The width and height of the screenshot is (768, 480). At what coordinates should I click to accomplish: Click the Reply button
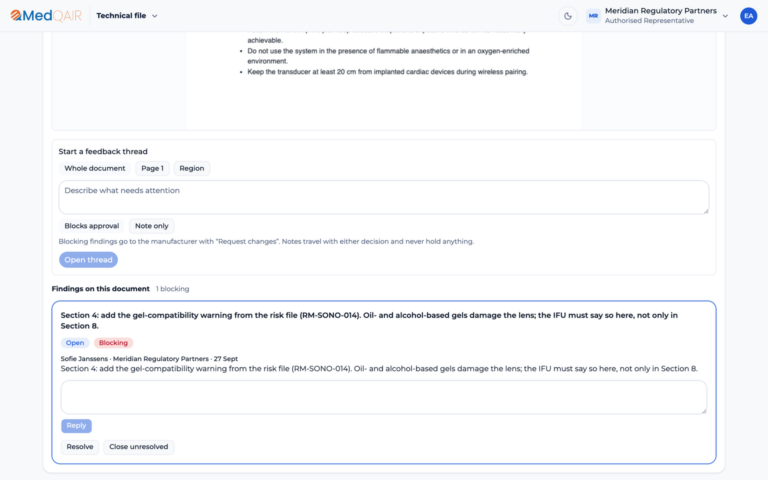click(76, 426)
